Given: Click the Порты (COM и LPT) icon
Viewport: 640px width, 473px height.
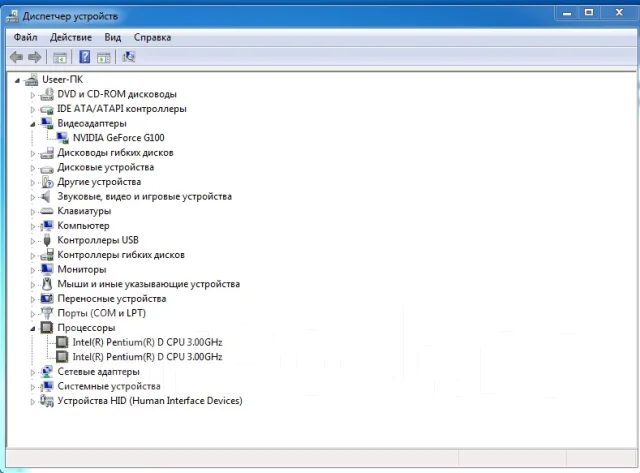Looking at the screenshot, I should coord(47,313).
